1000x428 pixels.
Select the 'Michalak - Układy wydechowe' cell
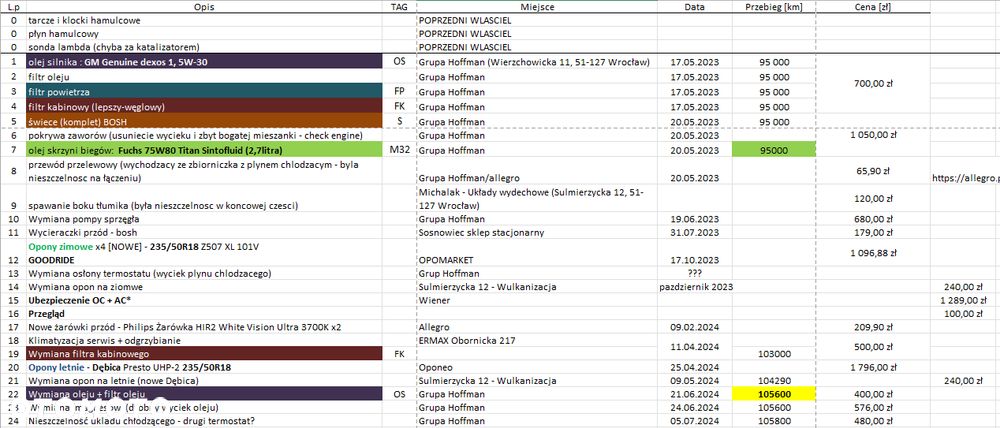[537, 199]
